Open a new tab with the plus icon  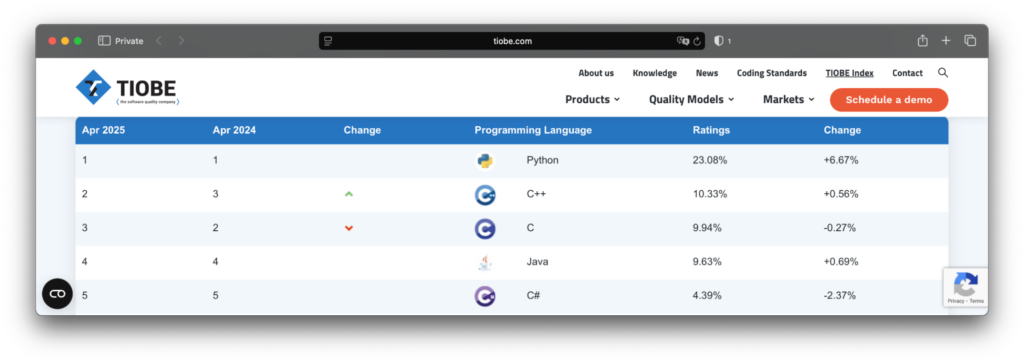pos(946,40)
